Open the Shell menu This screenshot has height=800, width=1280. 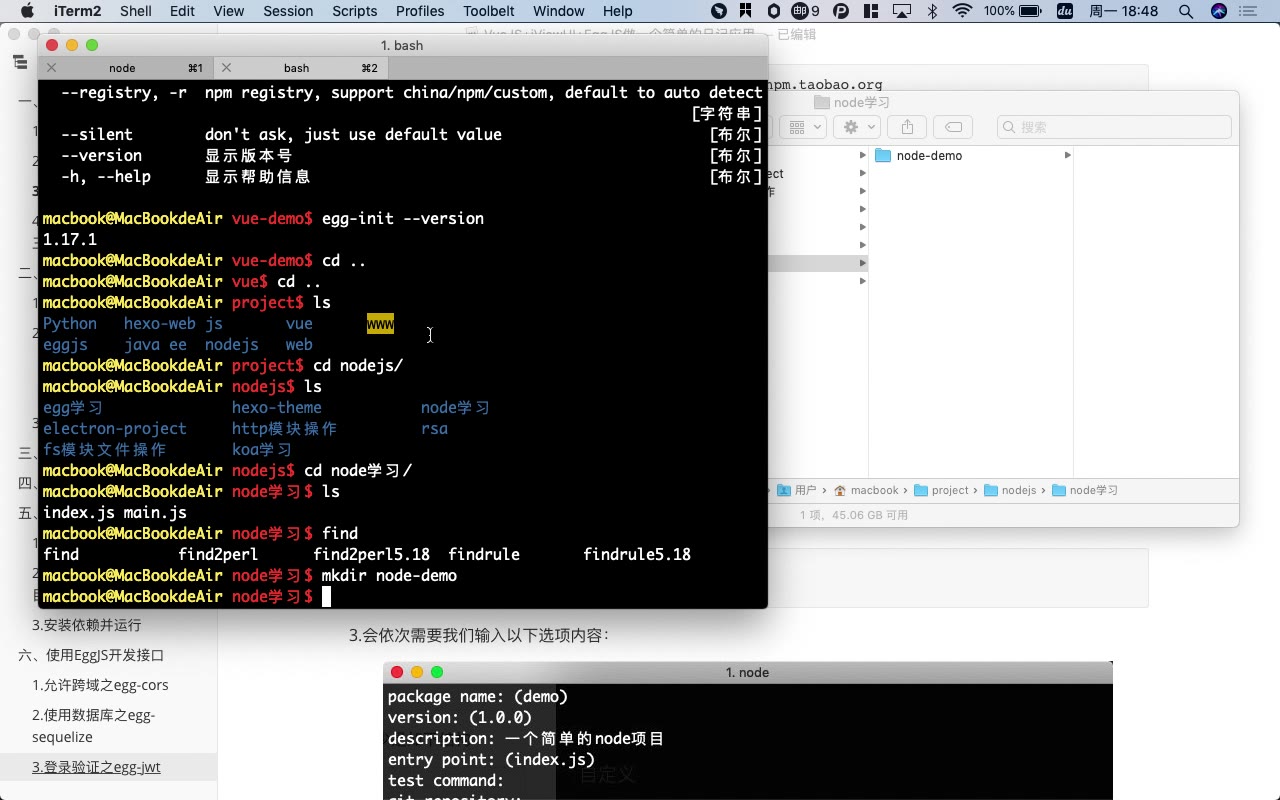136,11
